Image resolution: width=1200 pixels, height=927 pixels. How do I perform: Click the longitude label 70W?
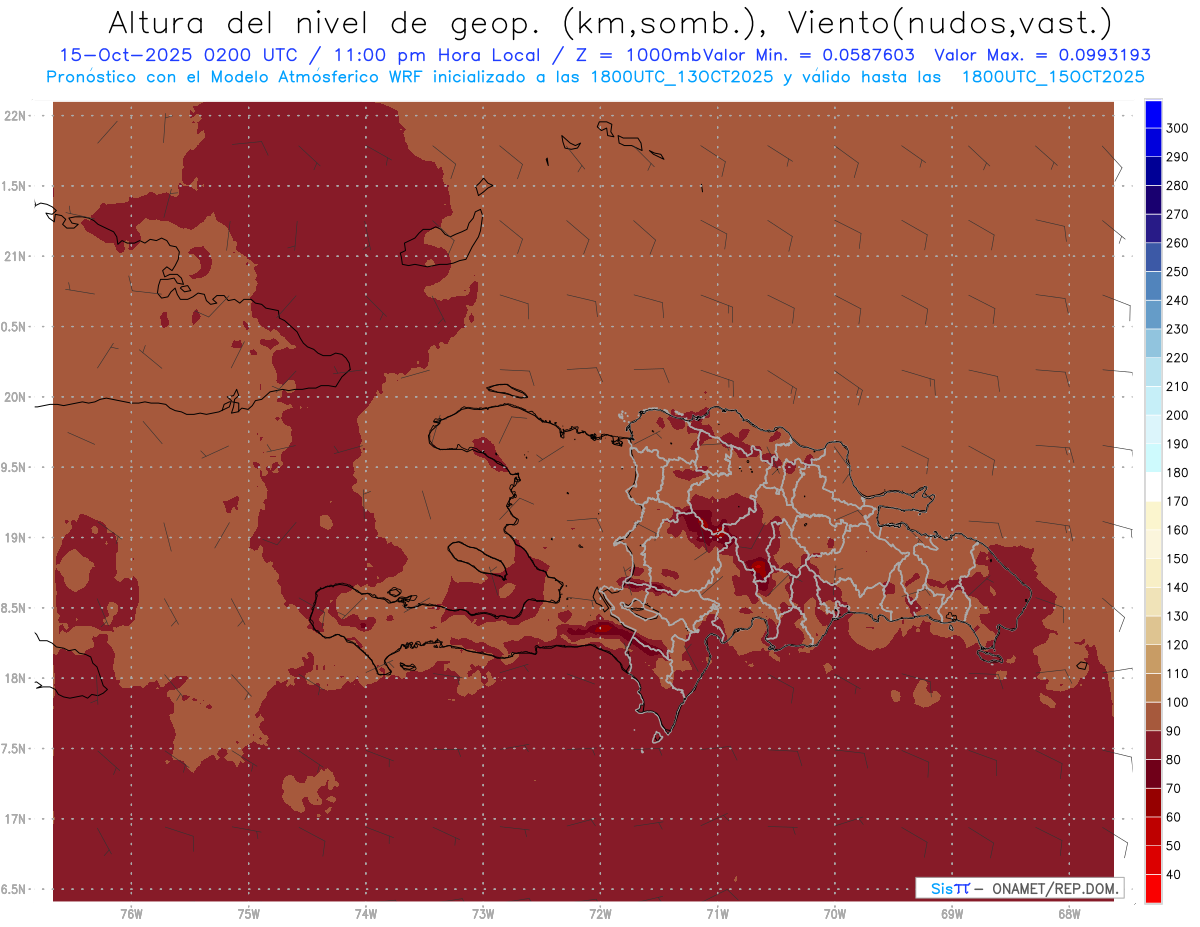pos(835,914)
